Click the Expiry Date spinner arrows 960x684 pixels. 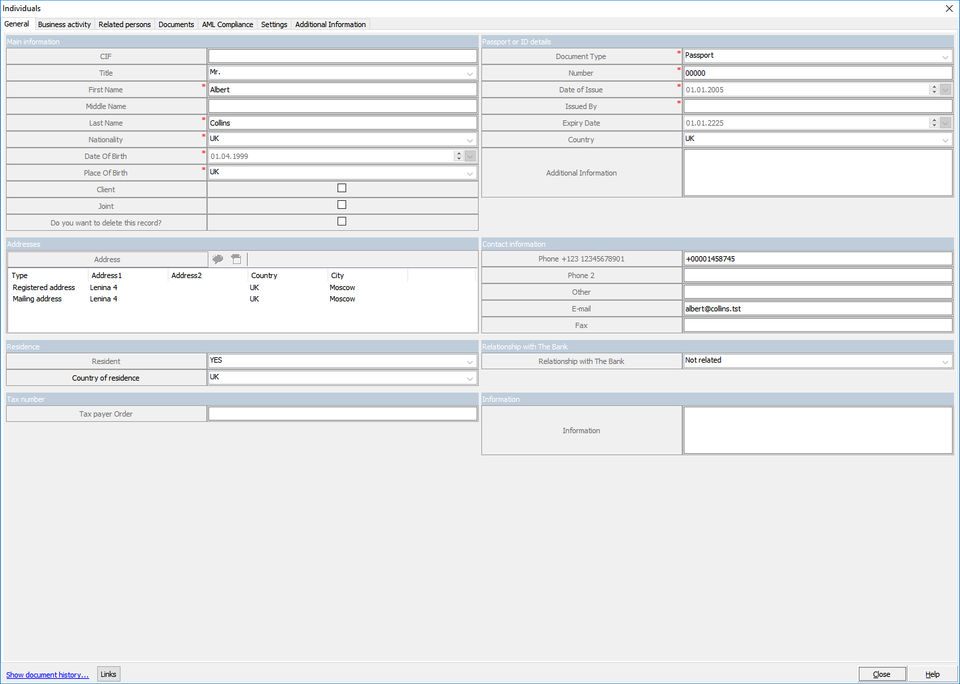934,123
